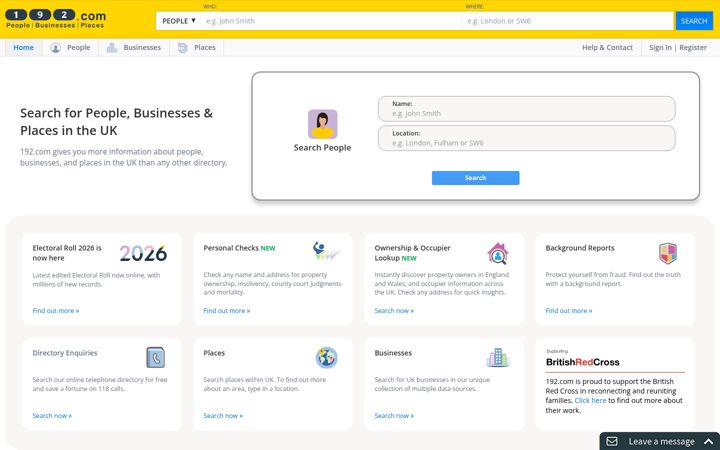
Task: Click the 192.com logo
Action: point(56,19)
